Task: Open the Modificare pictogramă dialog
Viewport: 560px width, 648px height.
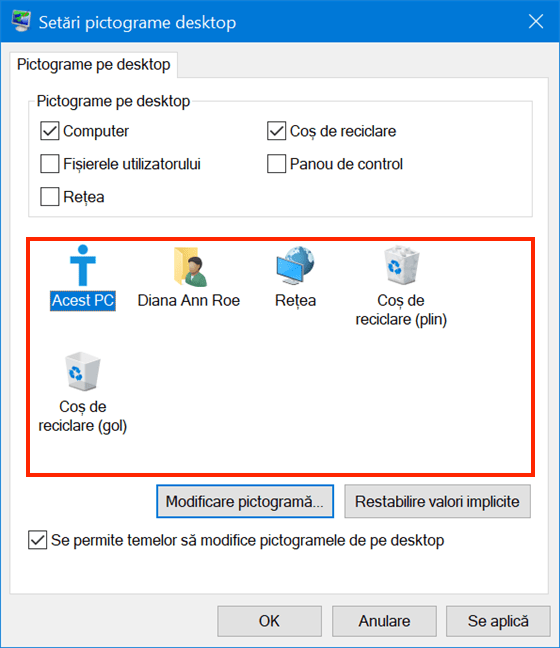Action: pos(245,501)
